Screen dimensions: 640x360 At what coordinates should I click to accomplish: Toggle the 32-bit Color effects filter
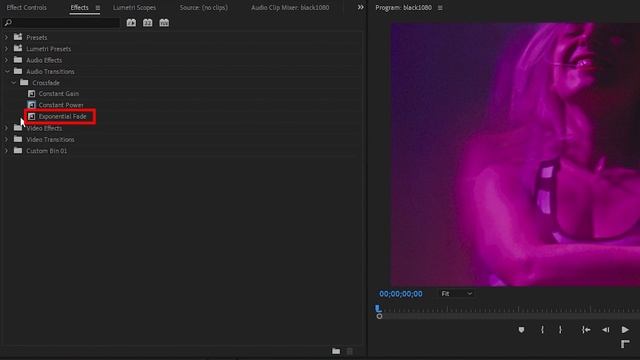(x=147, y=23)
